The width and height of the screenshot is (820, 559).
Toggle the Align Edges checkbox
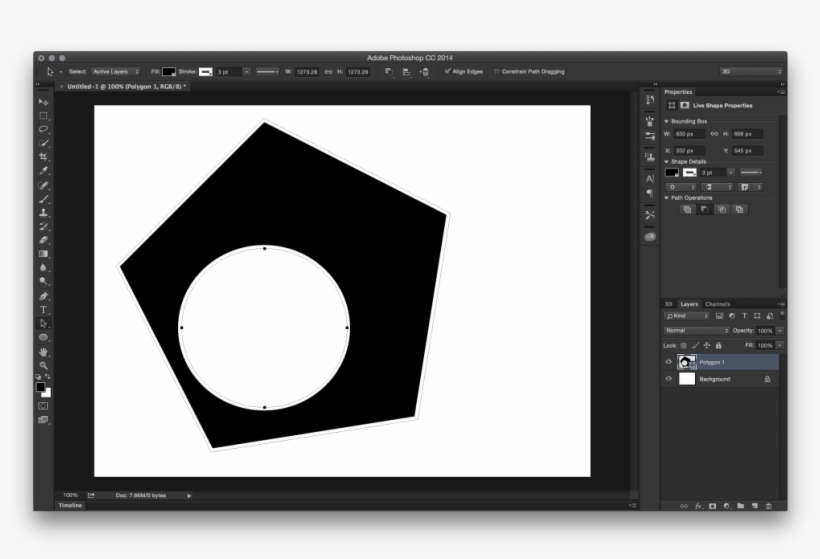click(x=447, y=72)
